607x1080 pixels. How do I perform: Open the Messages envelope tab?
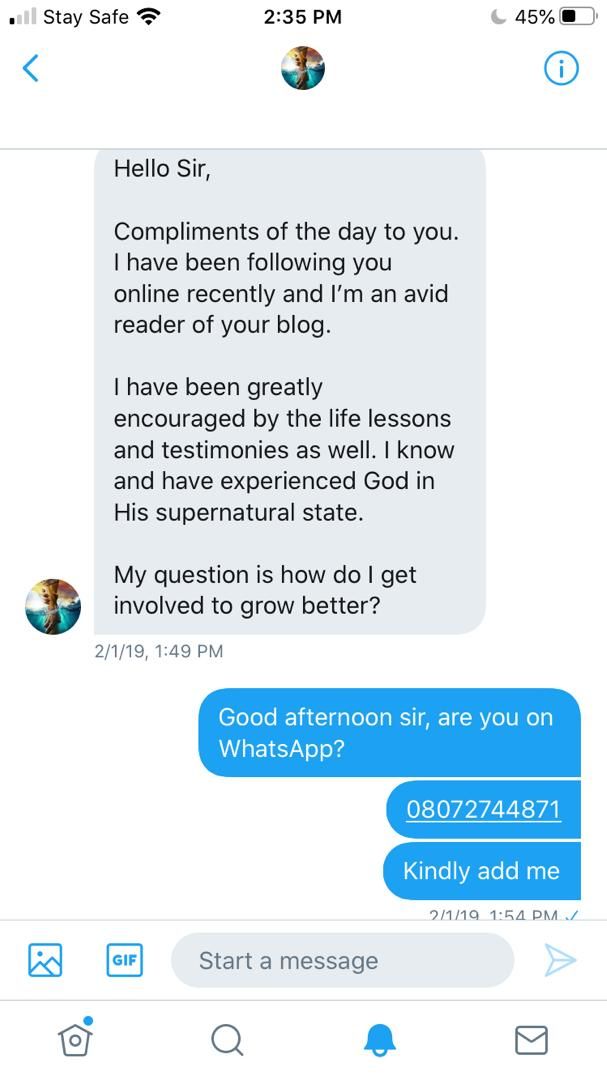[532, 1040]
